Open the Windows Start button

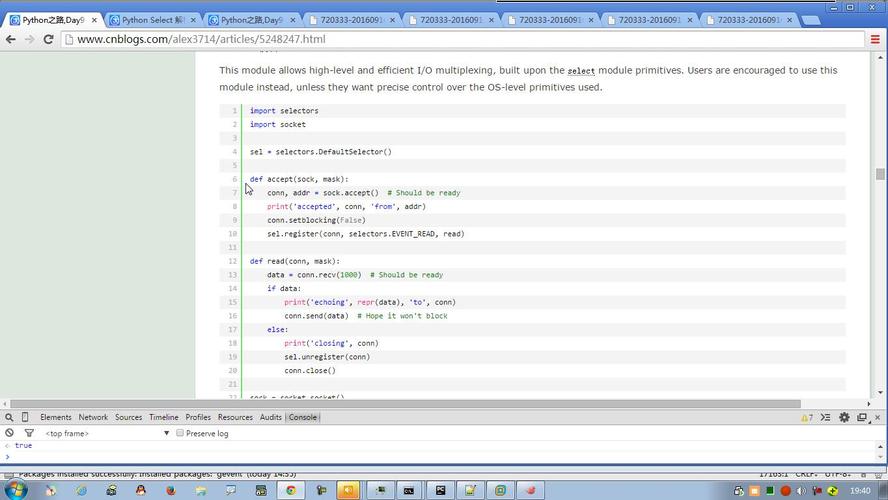click(17, 490)
